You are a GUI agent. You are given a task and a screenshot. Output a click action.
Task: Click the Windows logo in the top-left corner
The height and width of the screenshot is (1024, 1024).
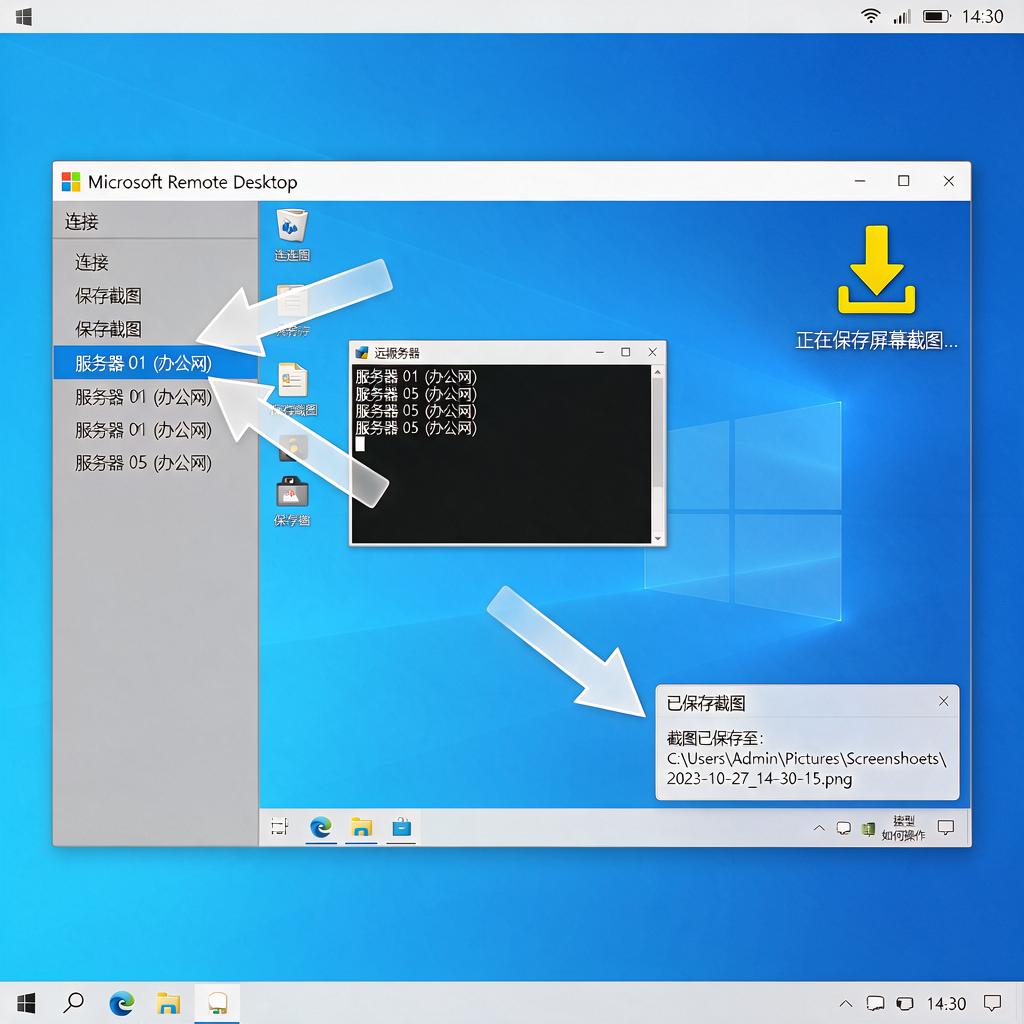pos(24,17)
